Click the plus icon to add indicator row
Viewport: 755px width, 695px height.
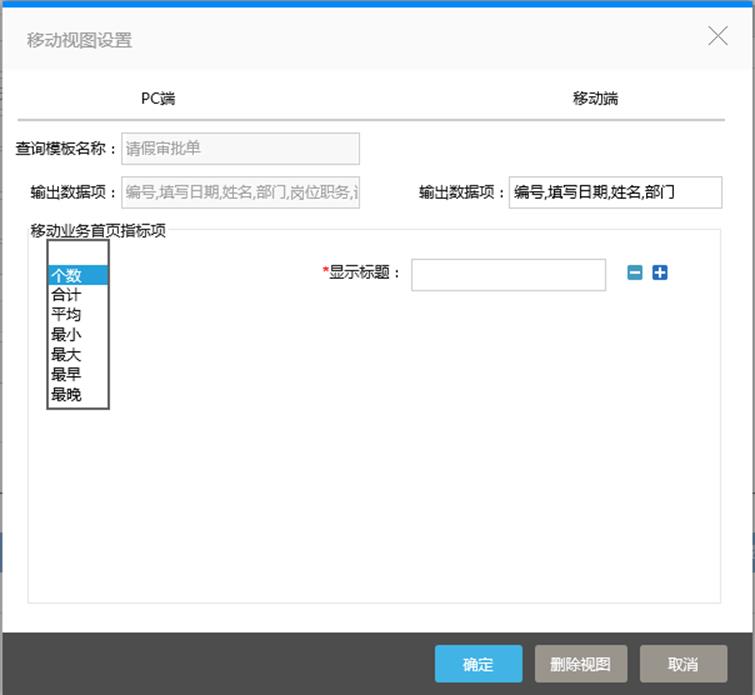[660, 273]
